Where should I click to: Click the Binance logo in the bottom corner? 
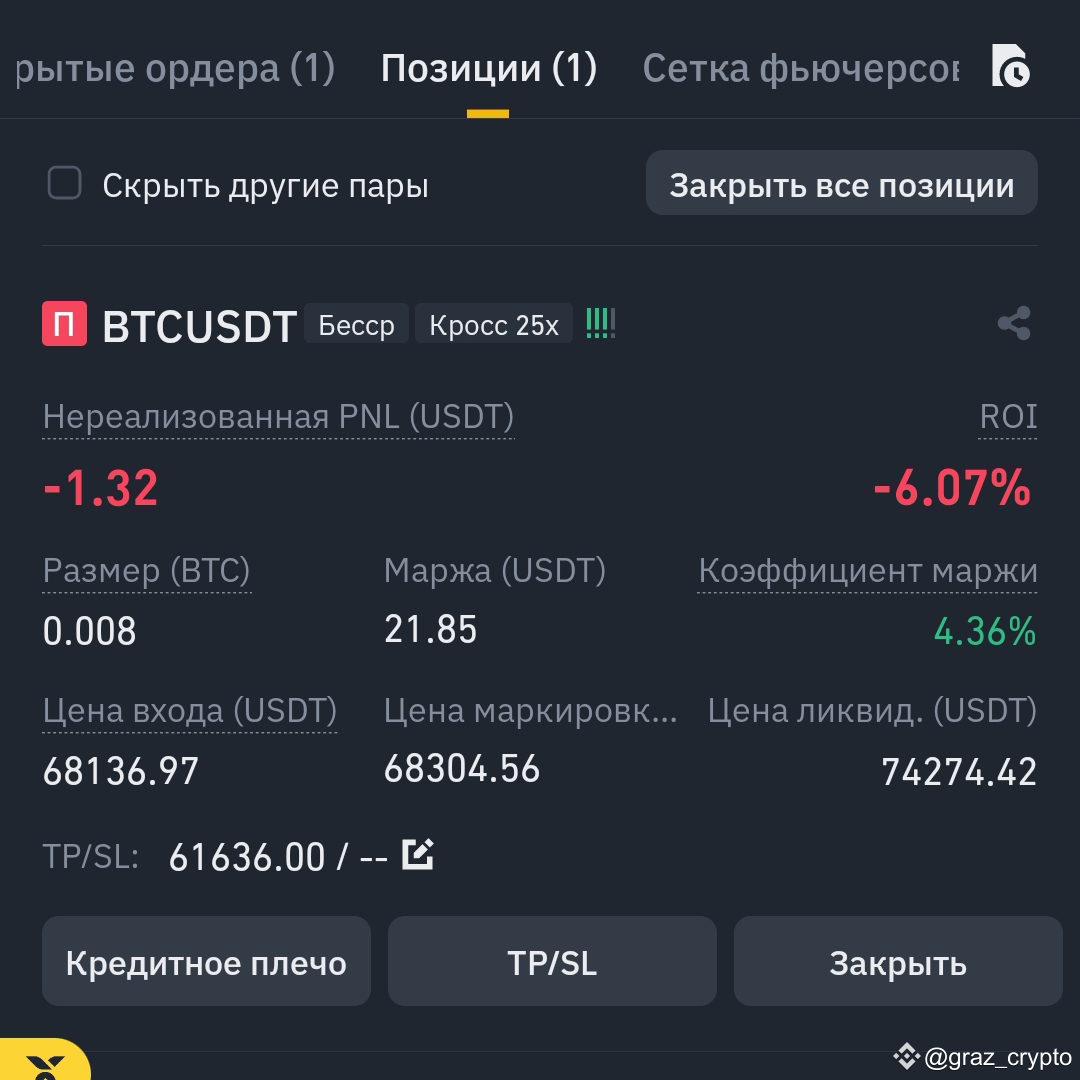pos(40,1066)
